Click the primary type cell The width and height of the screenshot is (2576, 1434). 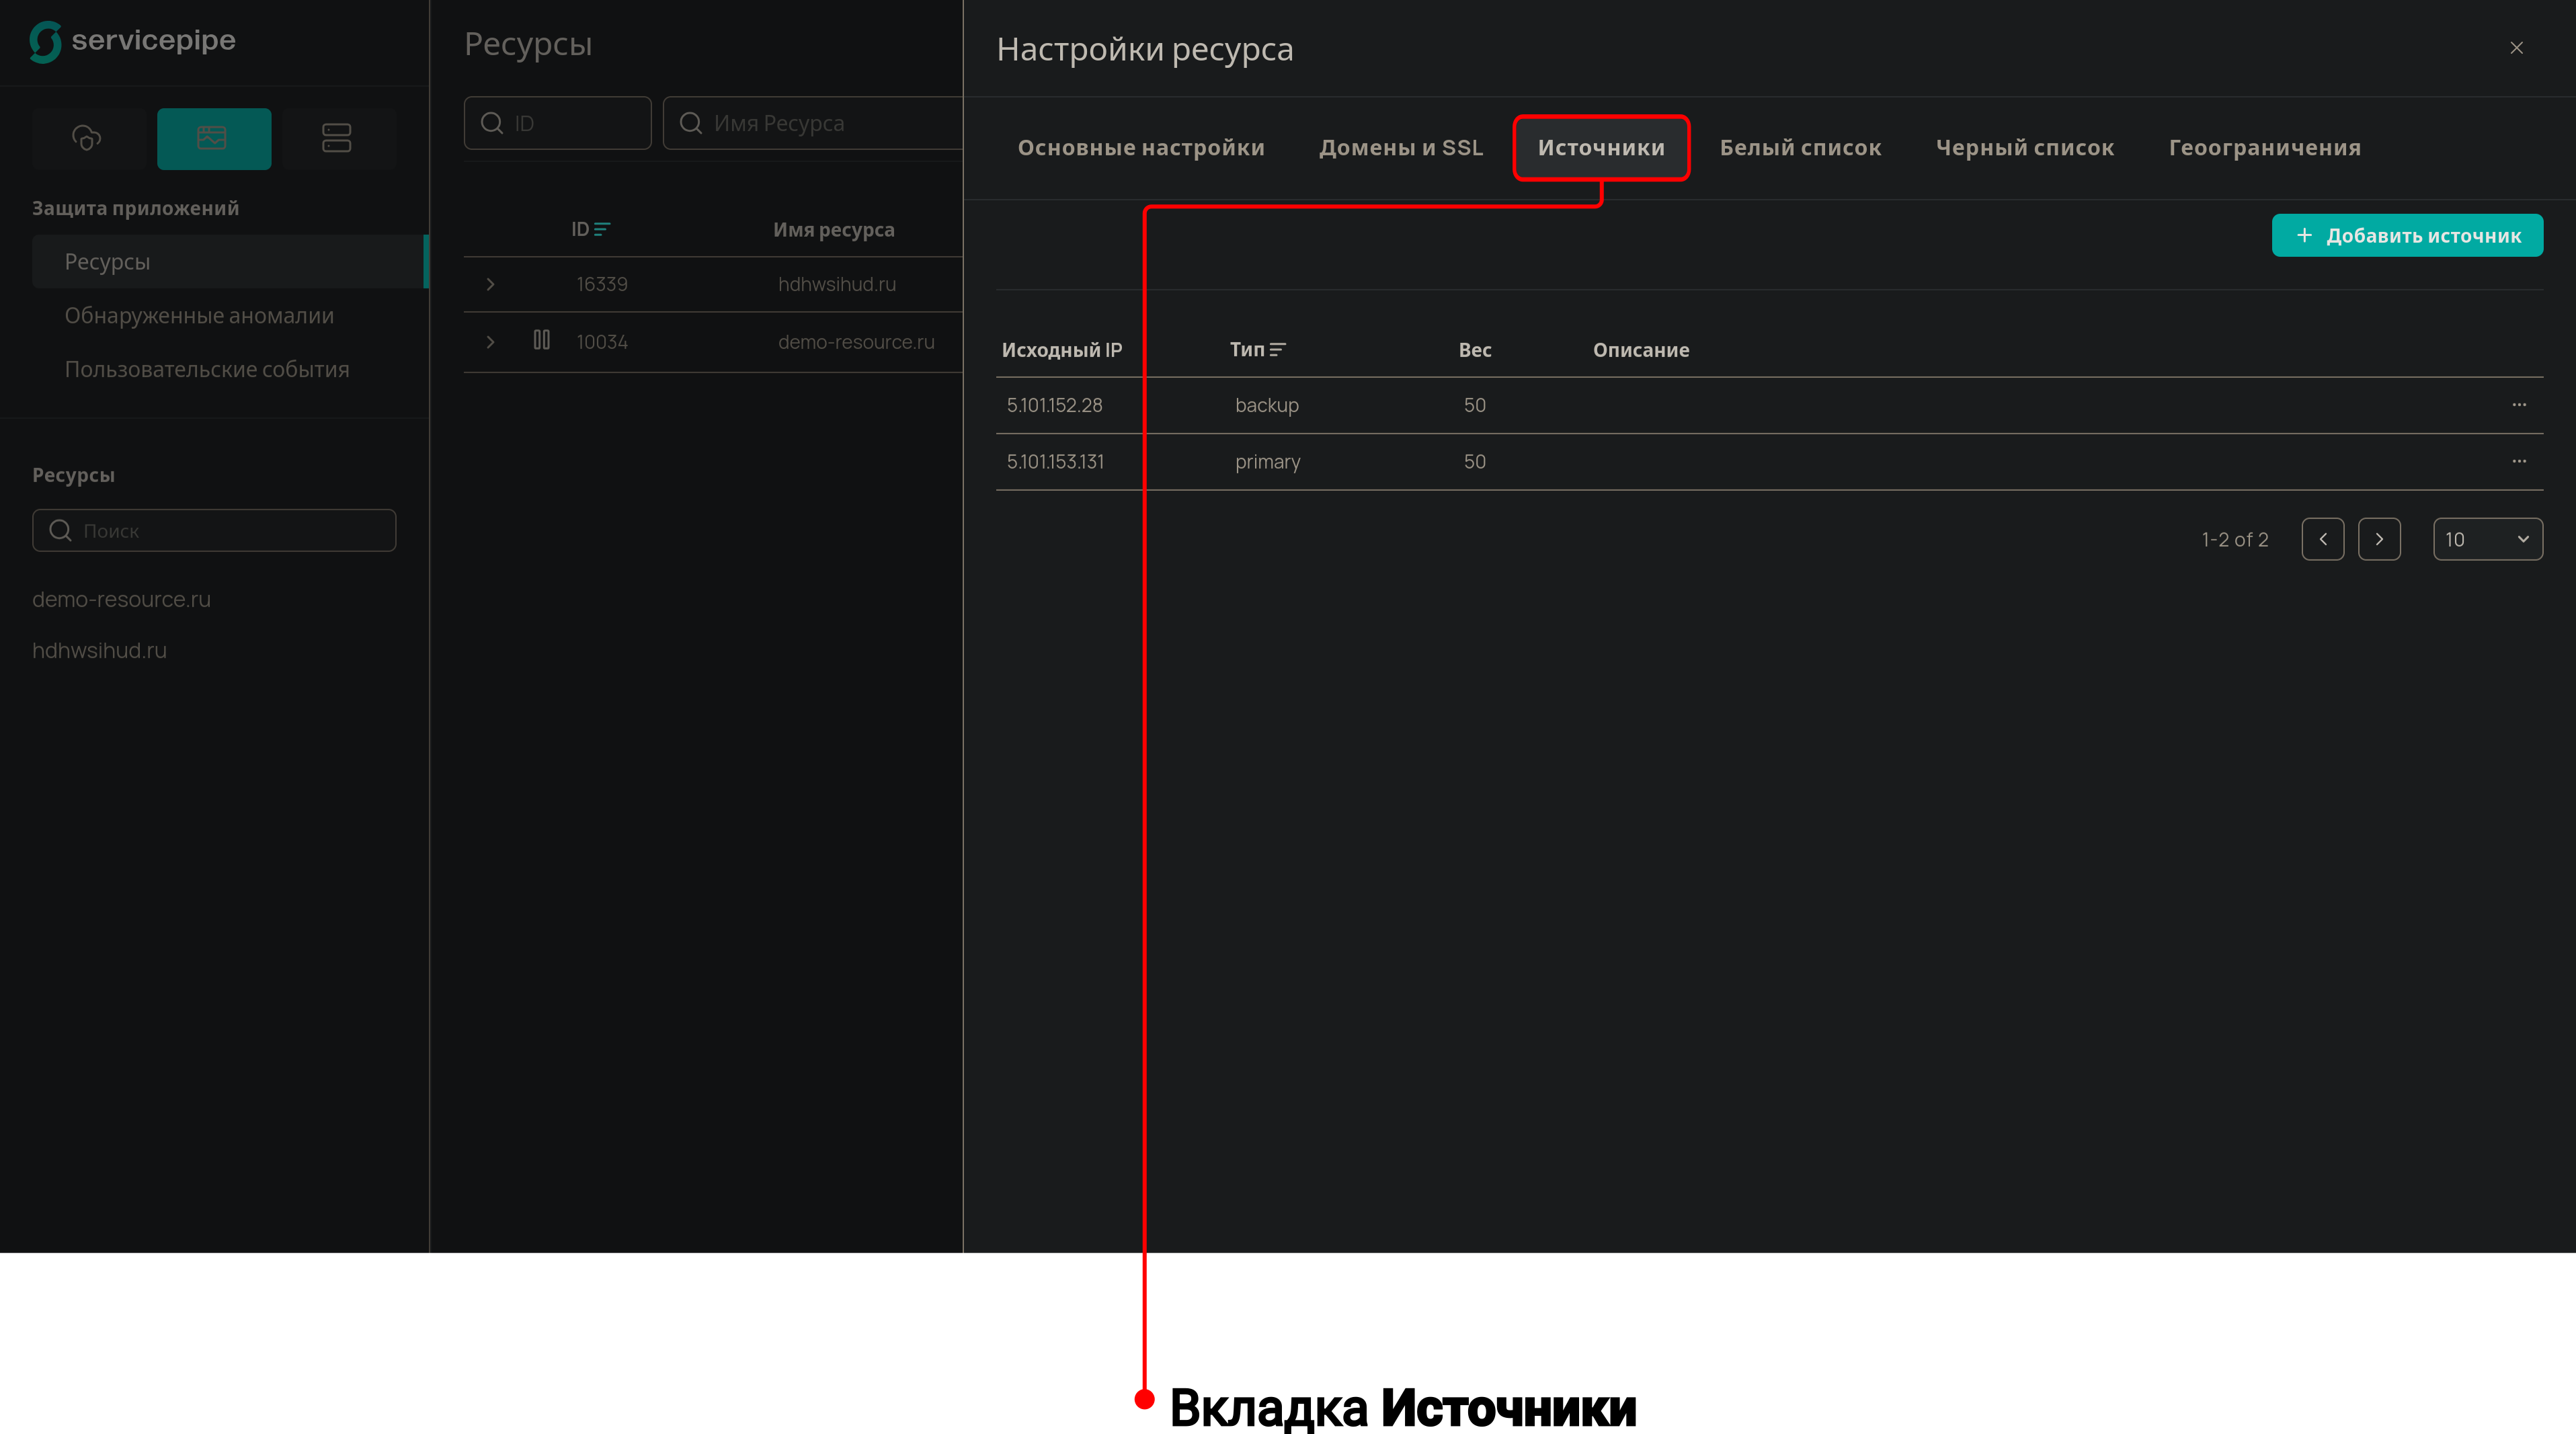1267,462
